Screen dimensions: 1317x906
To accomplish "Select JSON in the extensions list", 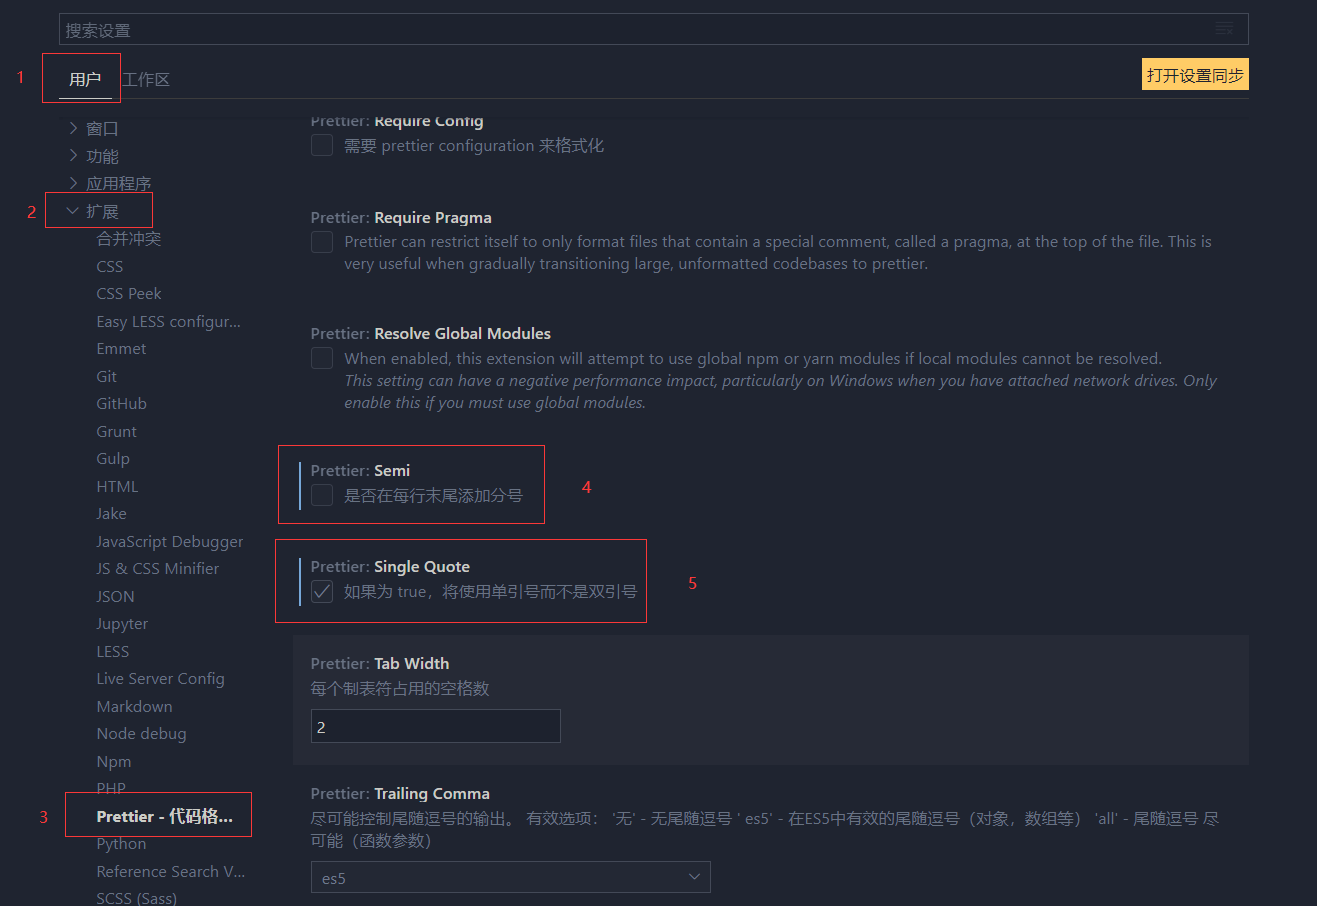I will pos(115,596).
